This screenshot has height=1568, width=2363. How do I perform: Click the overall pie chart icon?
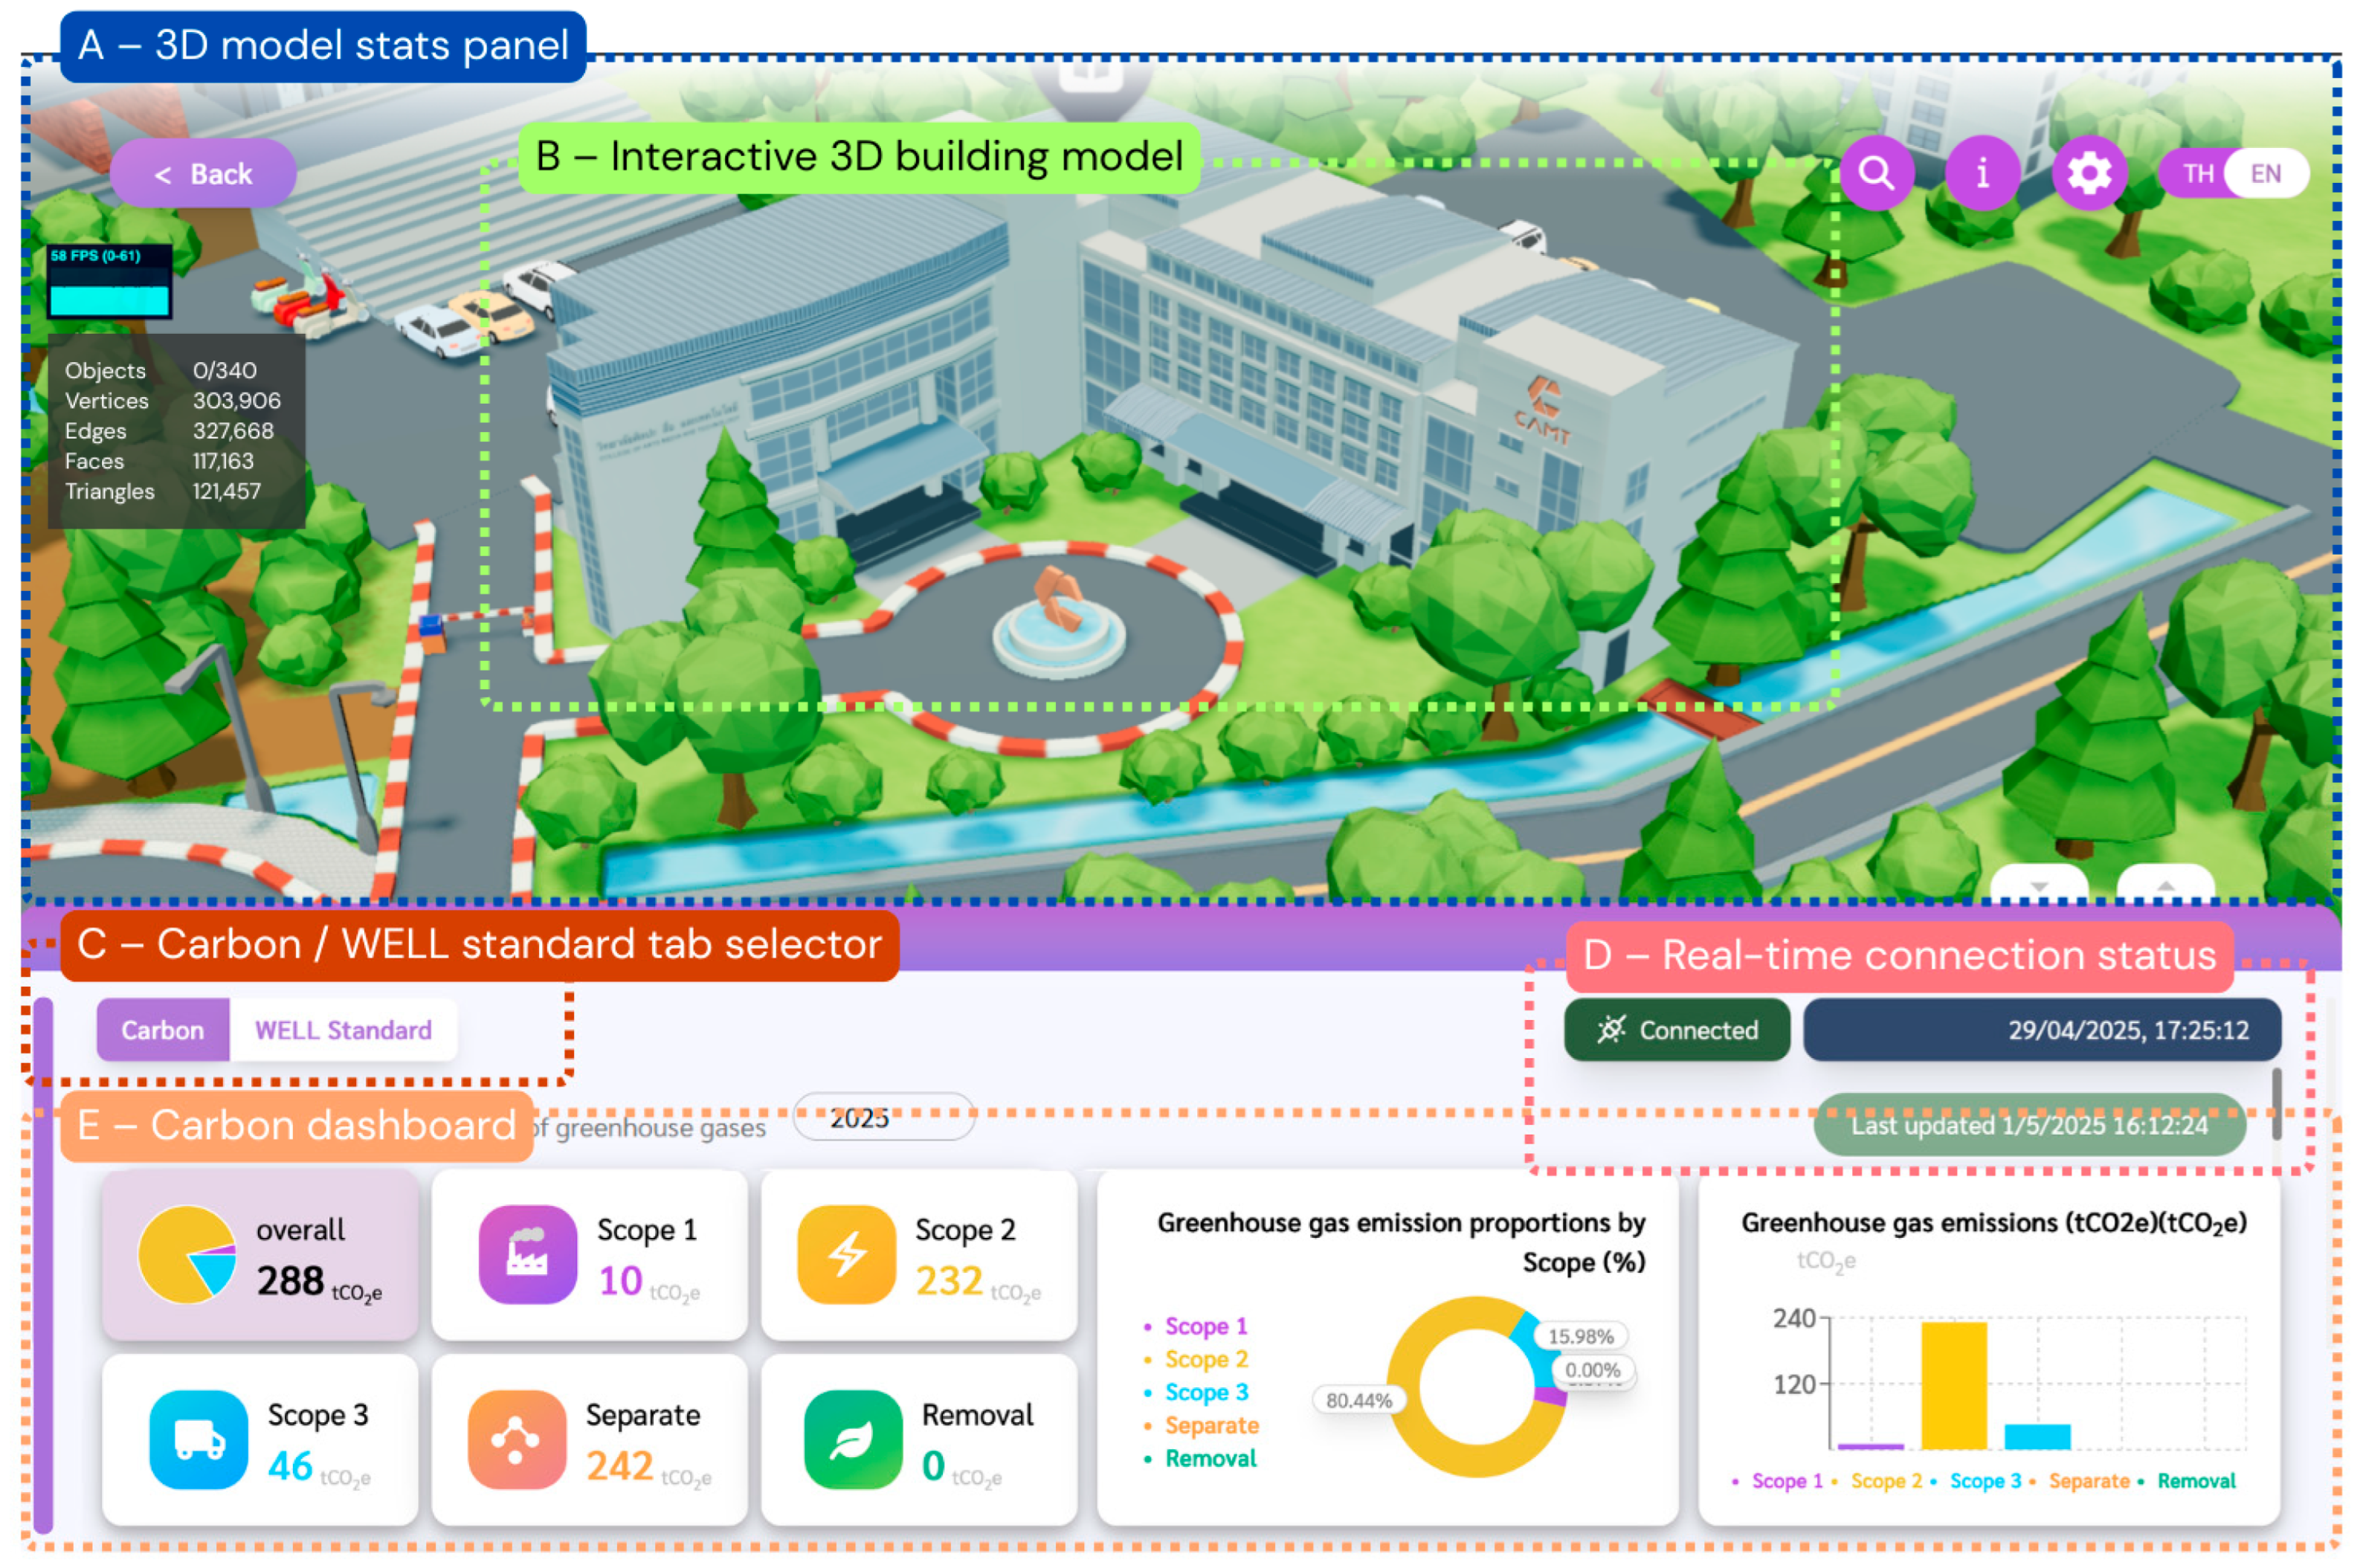[x=187, y=1254]
